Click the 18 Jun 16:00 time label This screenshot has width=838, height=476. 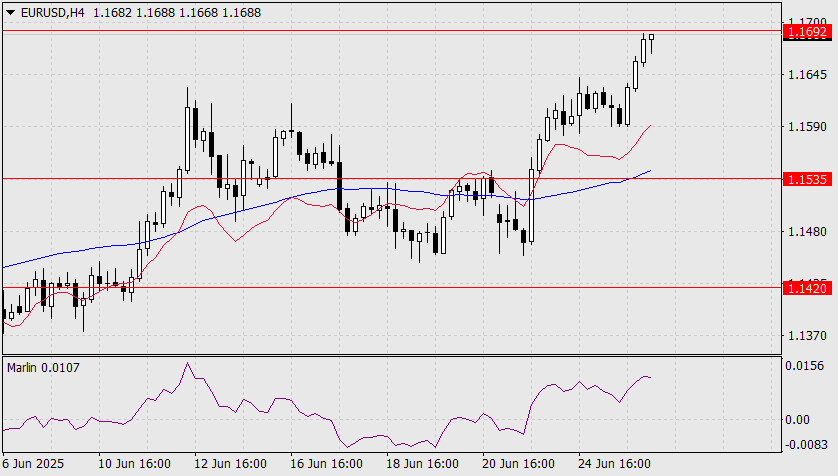click(x=422, y=464)
